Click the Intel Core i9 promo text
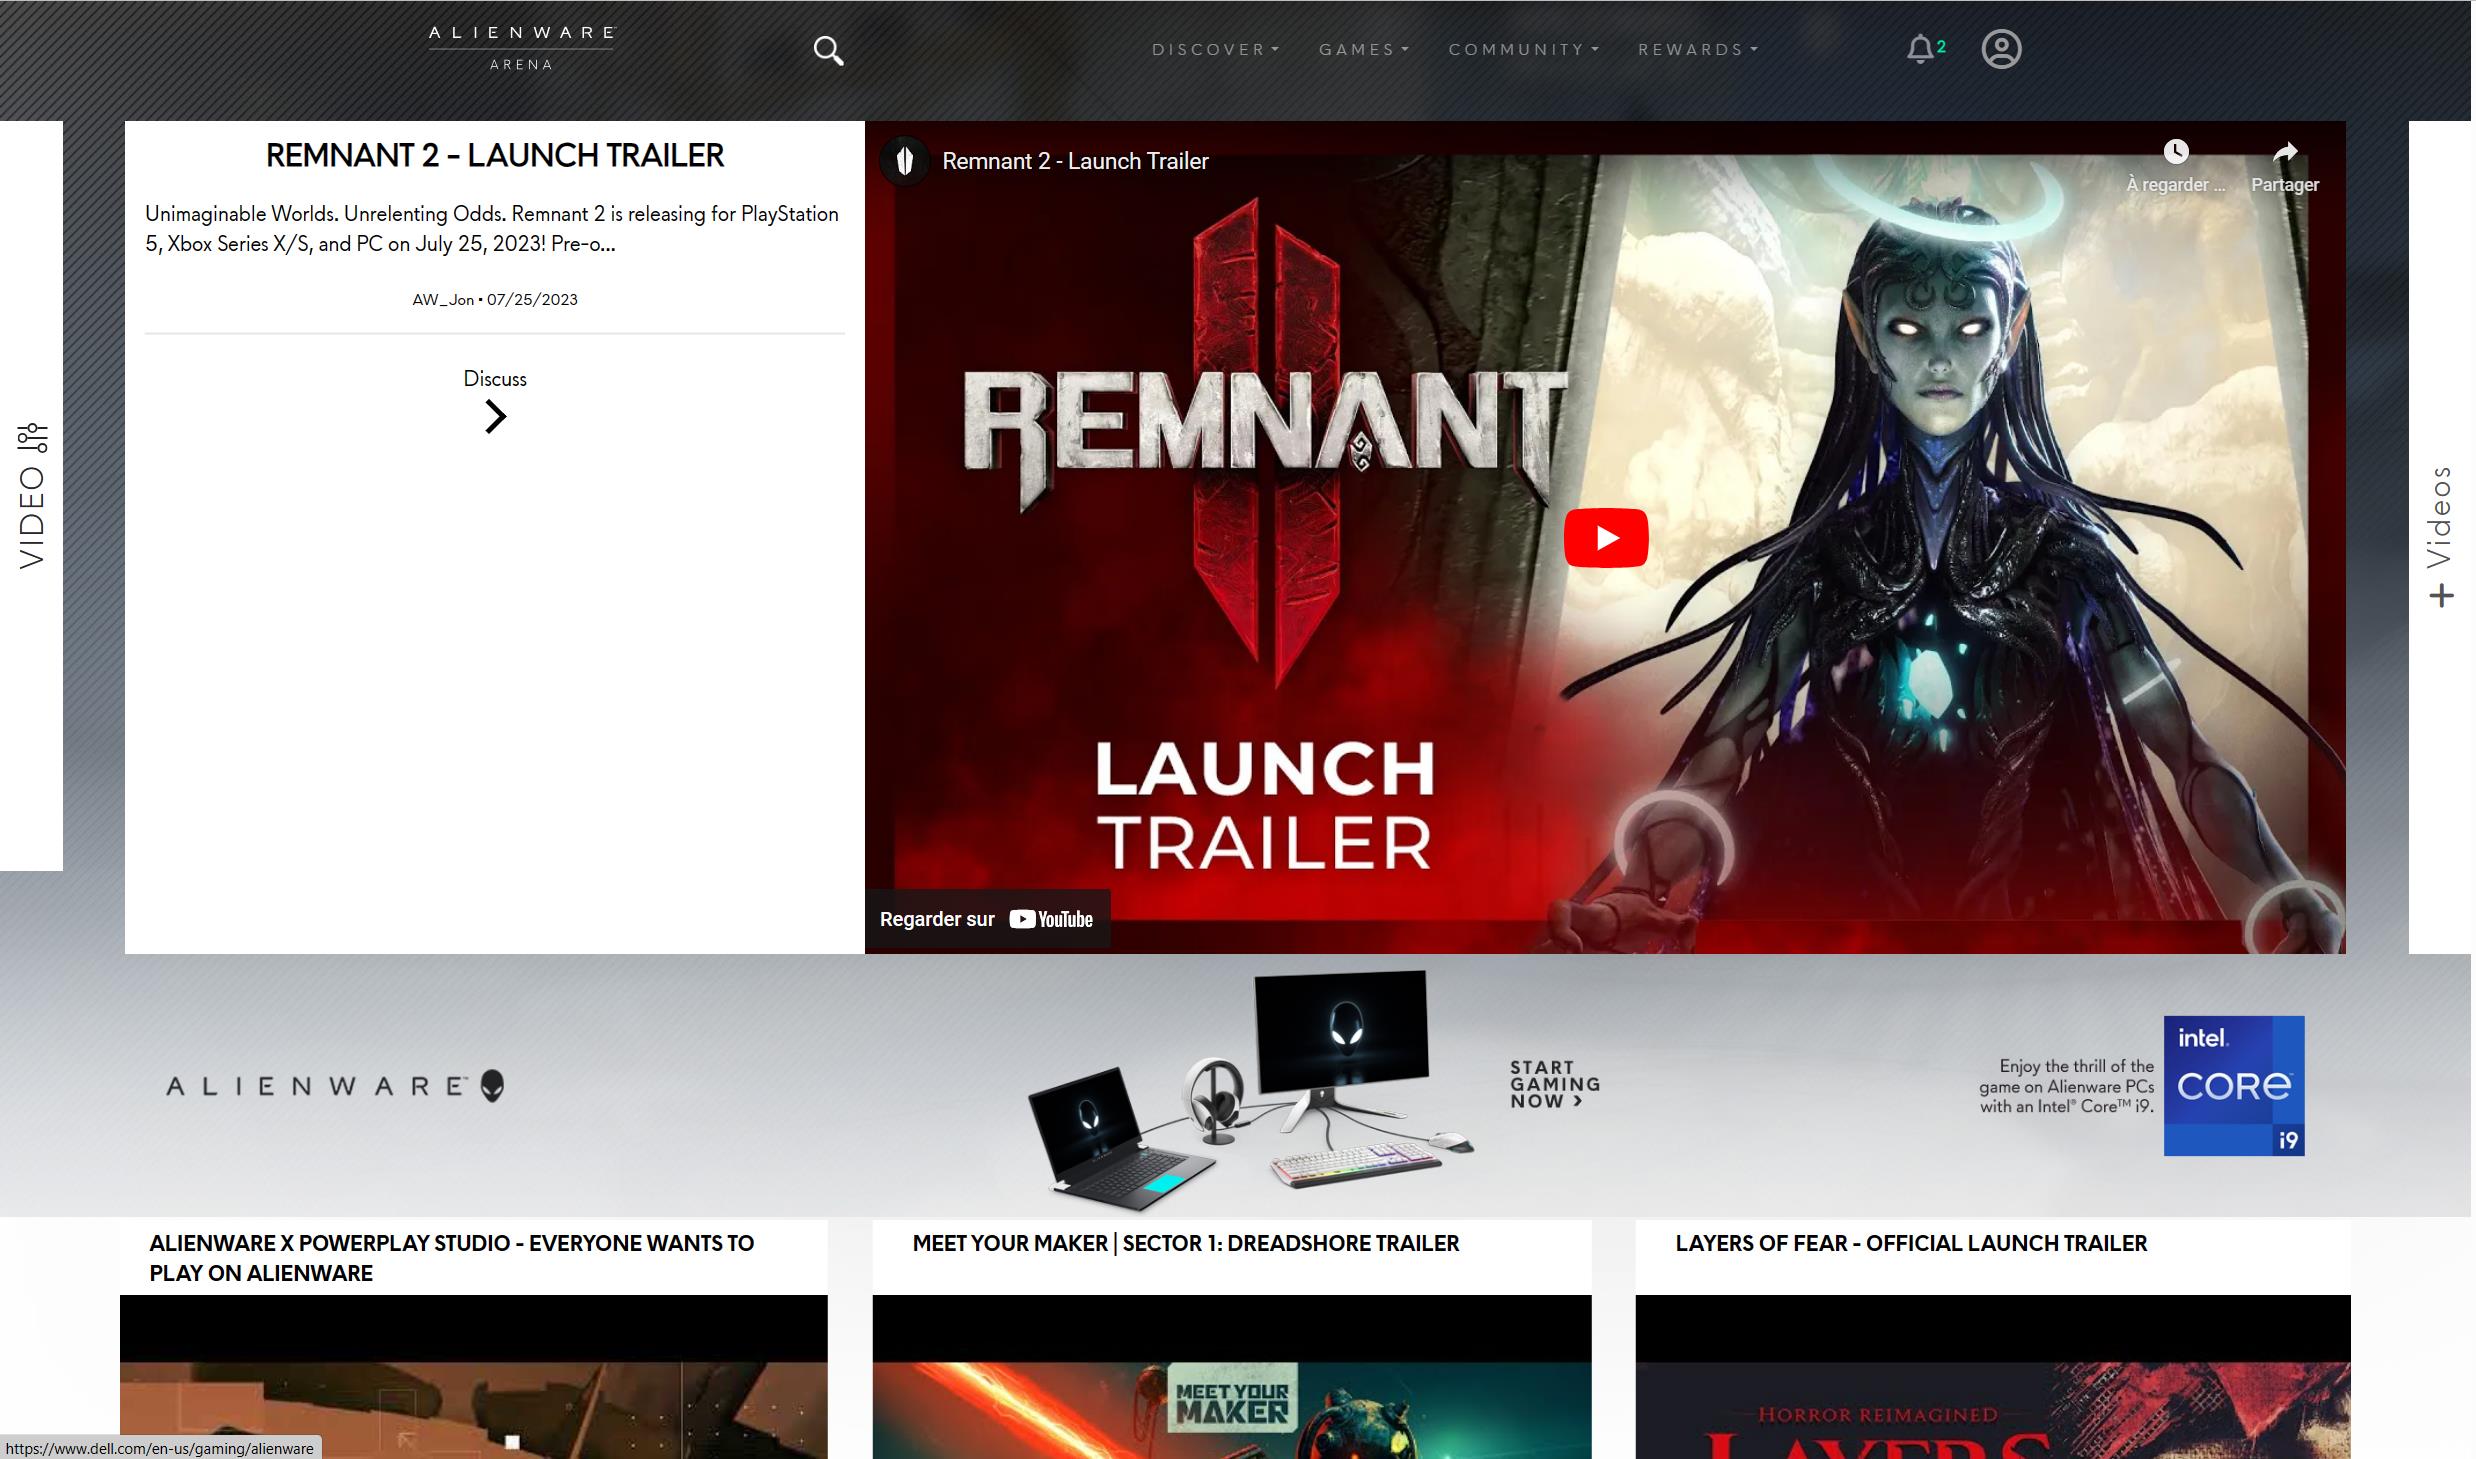The height and width of the screenshot is (1459, 2476). click(x=2069, y=1087)
